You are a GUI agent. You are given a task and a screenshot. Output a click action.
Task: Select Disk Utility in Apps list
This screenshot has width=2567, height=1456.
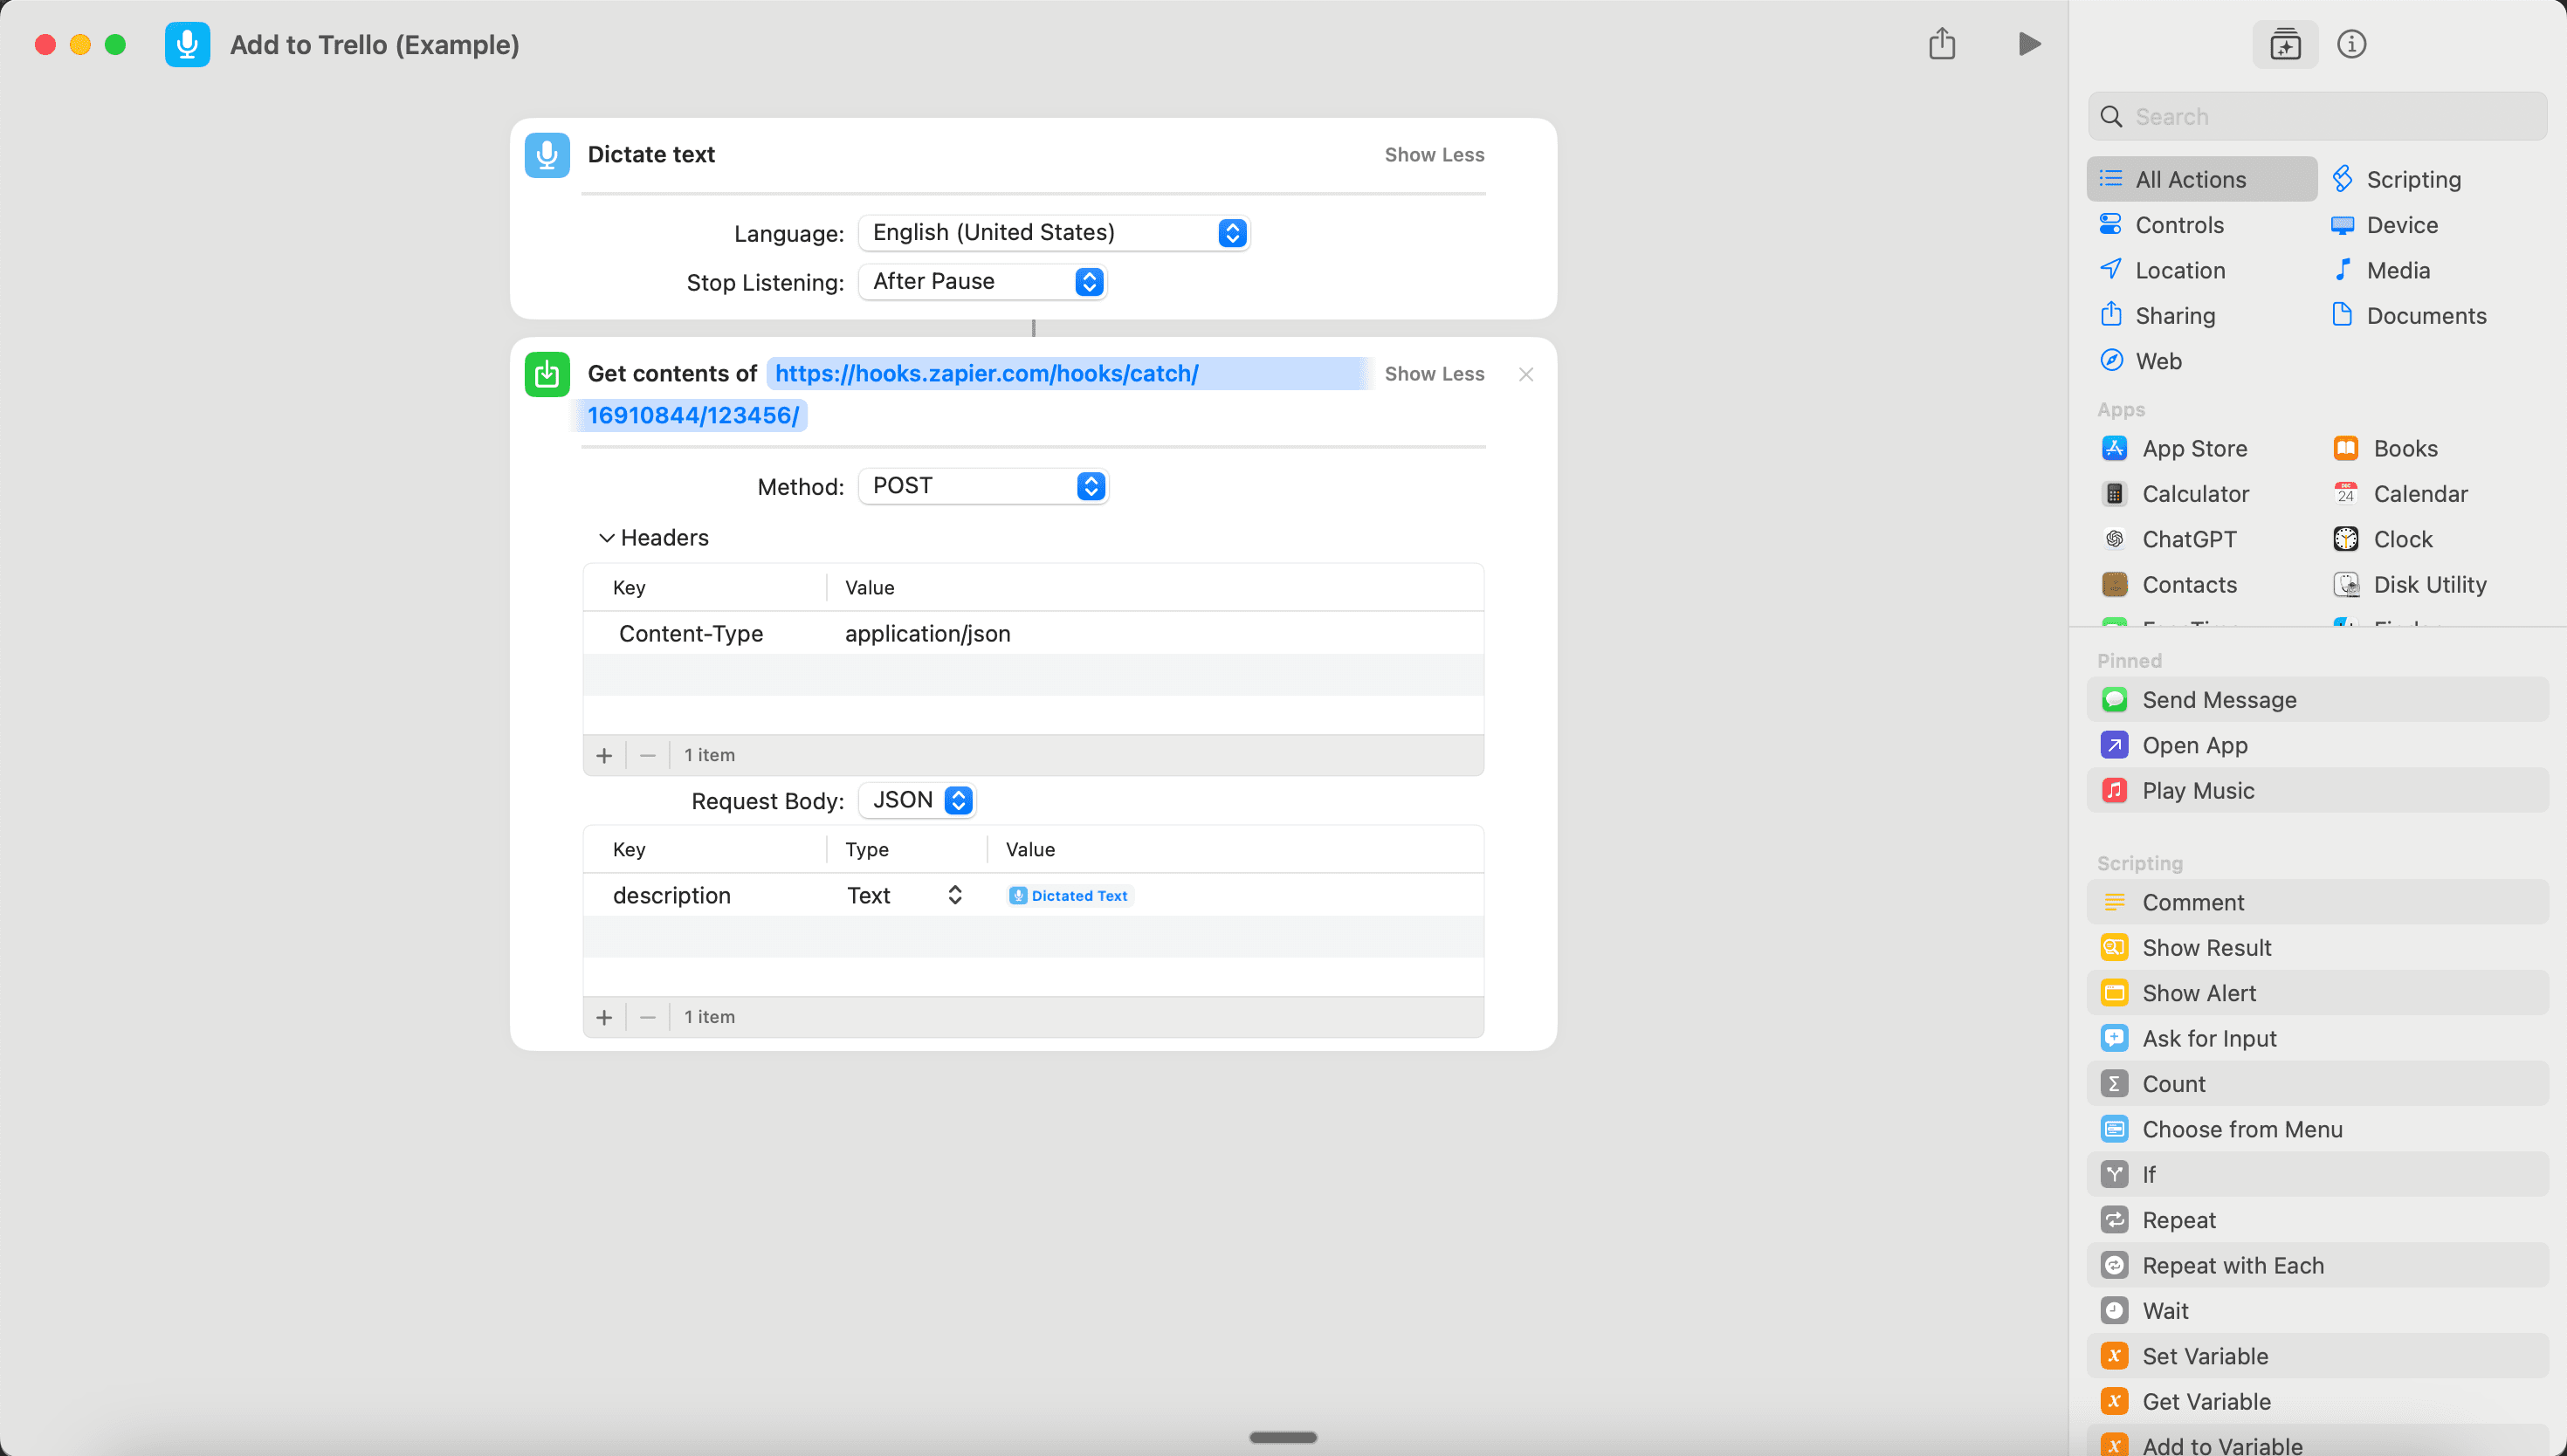click(x=2410, y=584)
